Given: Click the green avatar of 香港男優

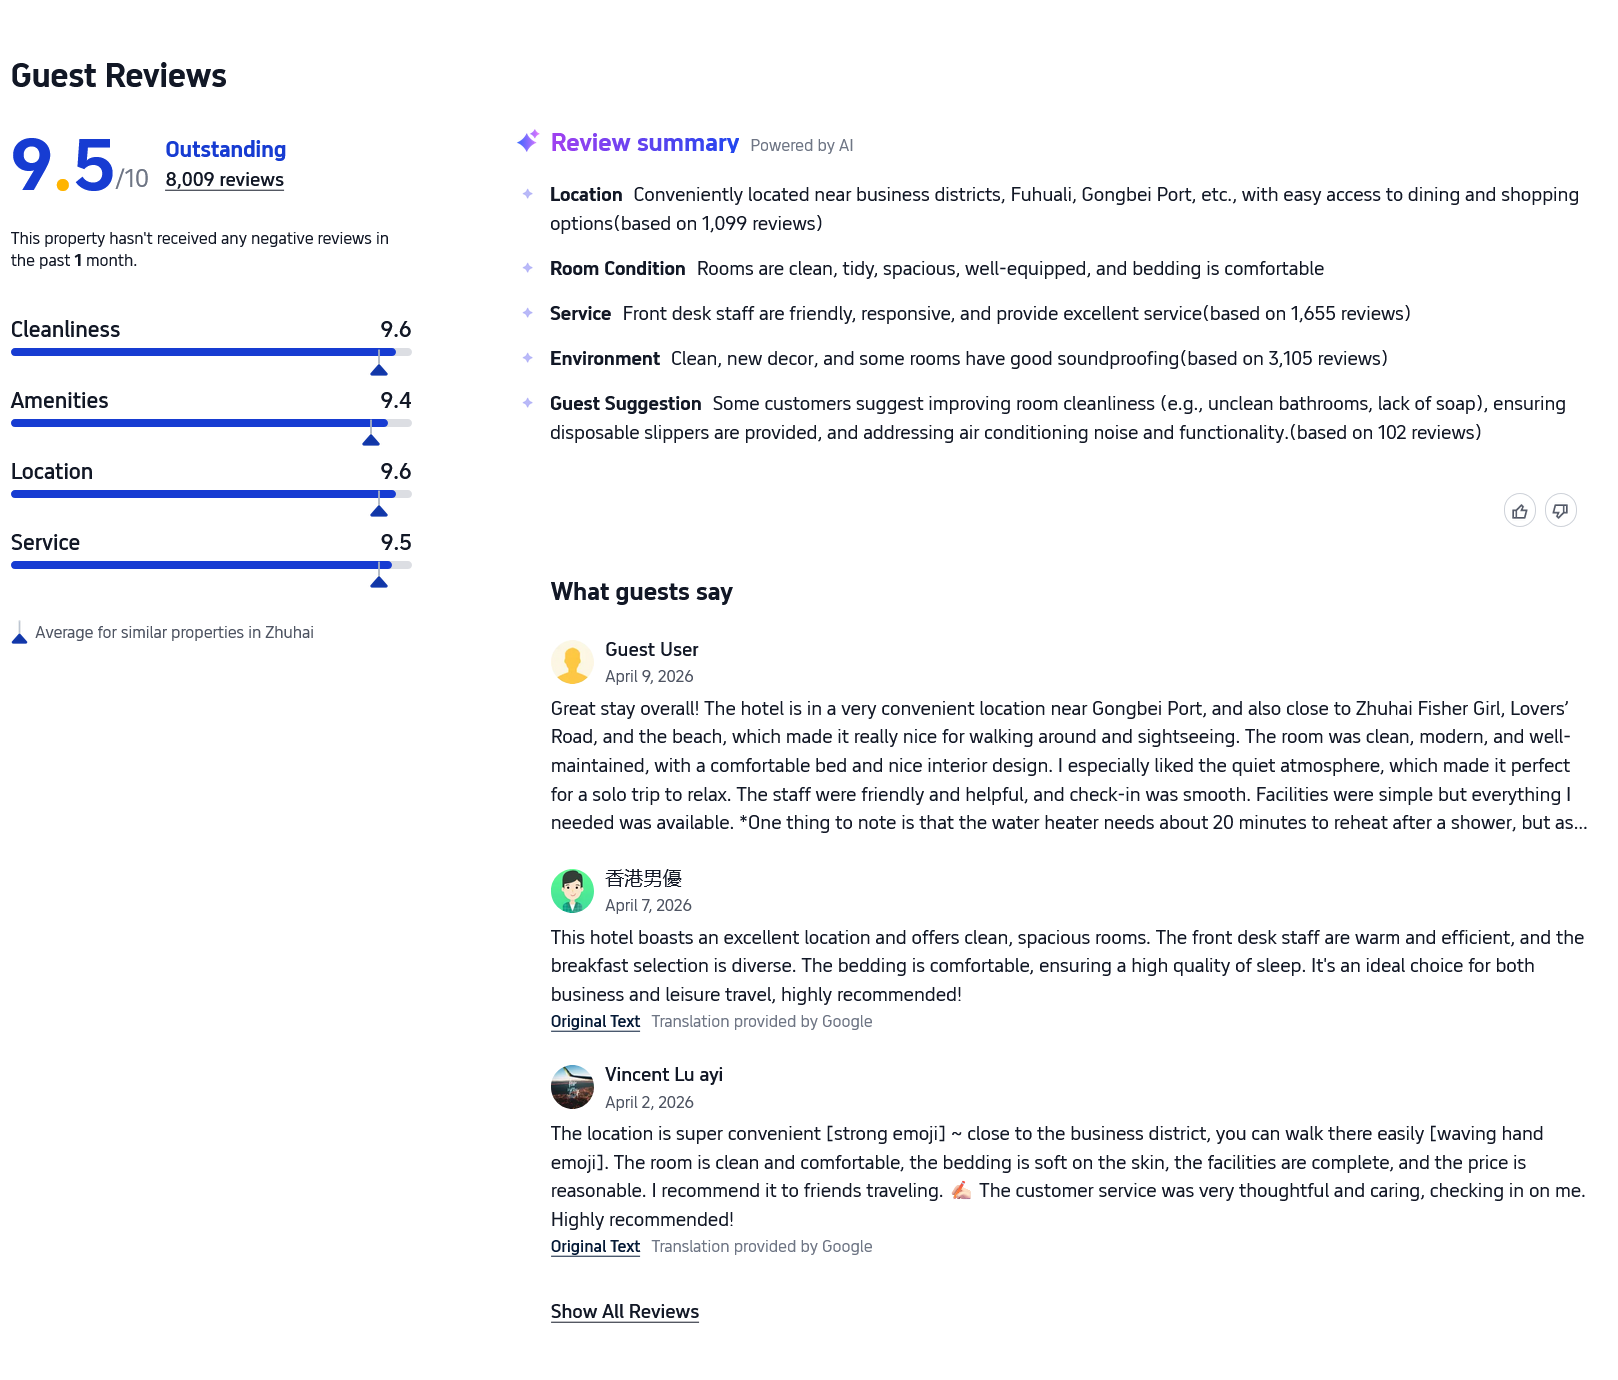Looking at the screenshot, I should pyautogui.click(x=572, y=891).
